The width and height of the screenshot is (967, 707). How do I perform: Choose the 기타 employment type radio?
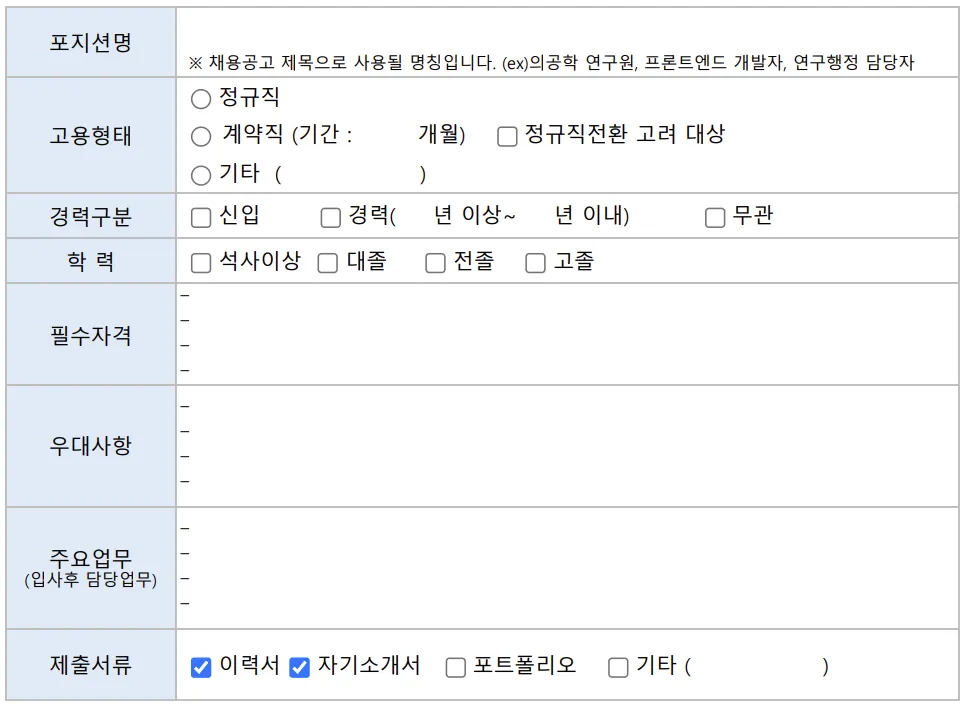coord(201,176)
